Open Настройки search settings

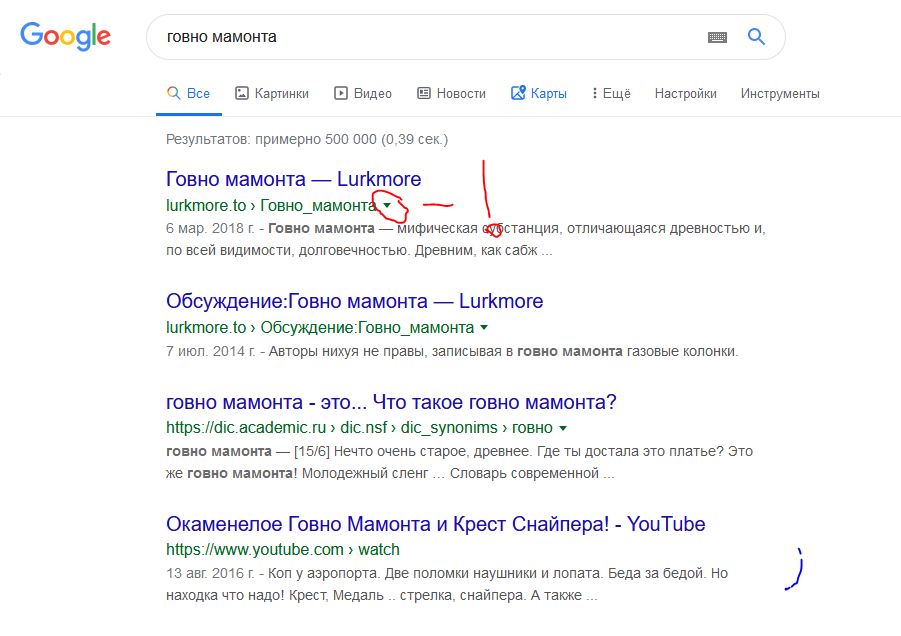(685, 93)
